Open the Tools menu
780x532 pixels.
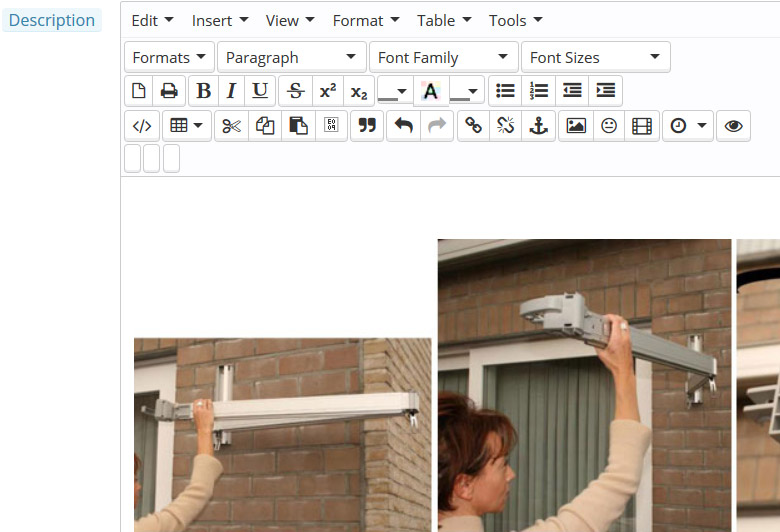(515, 20)
